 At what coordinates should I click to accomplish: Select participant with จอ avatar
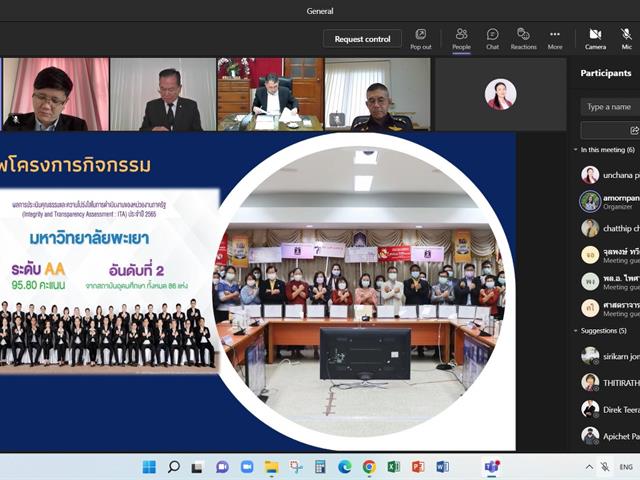tap(610, 255)
